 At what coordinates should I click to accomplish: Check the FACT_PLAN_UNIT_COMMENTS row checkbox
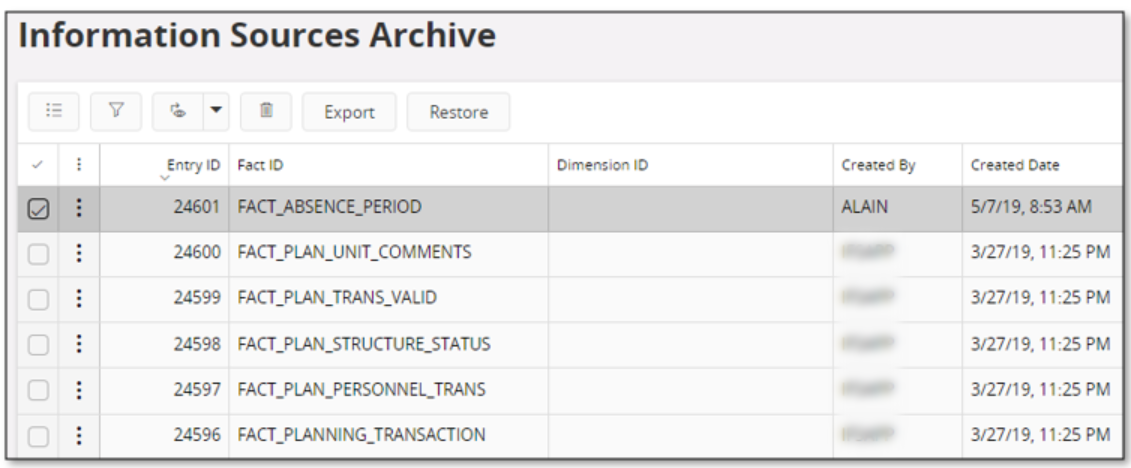[x=38, y=254]
